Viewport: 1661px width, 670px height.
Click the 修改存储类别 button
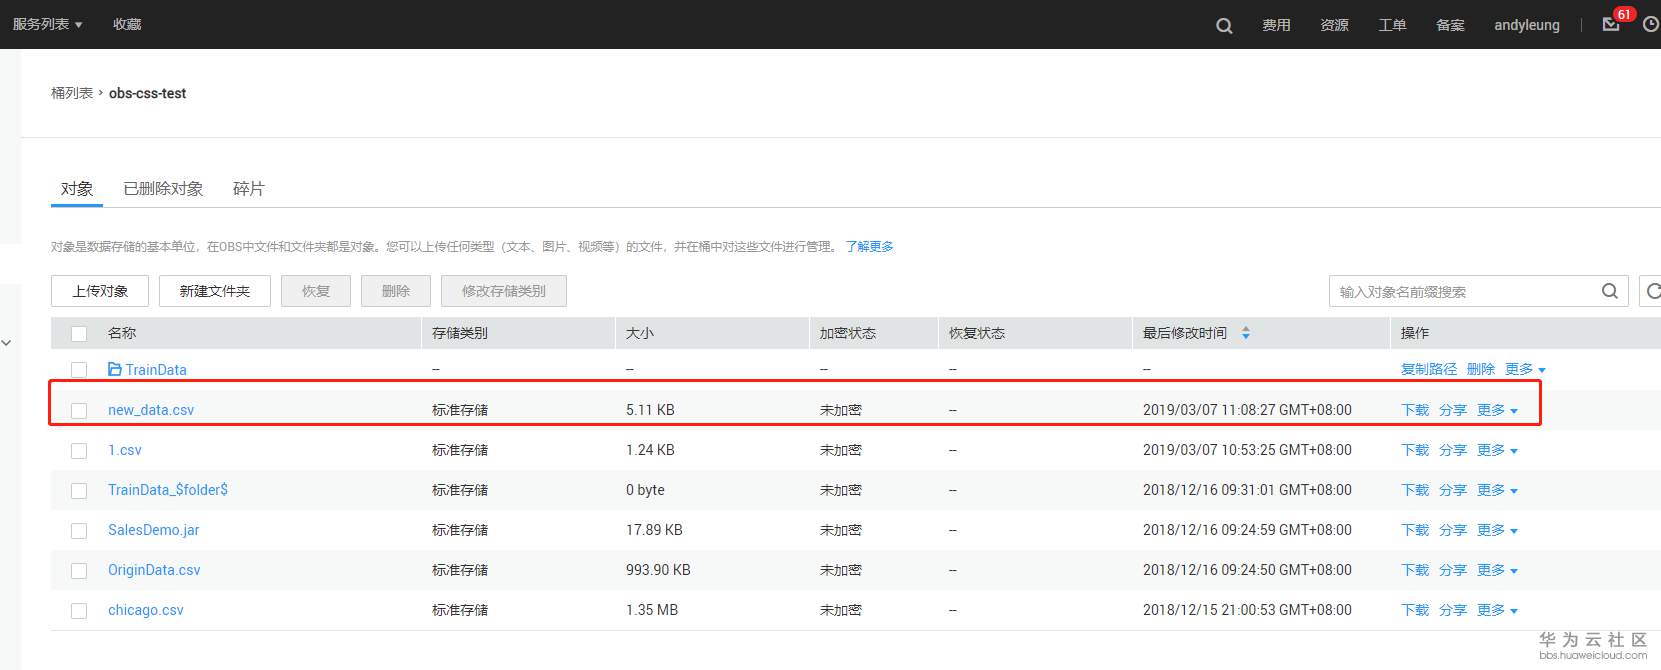[504, 291]
